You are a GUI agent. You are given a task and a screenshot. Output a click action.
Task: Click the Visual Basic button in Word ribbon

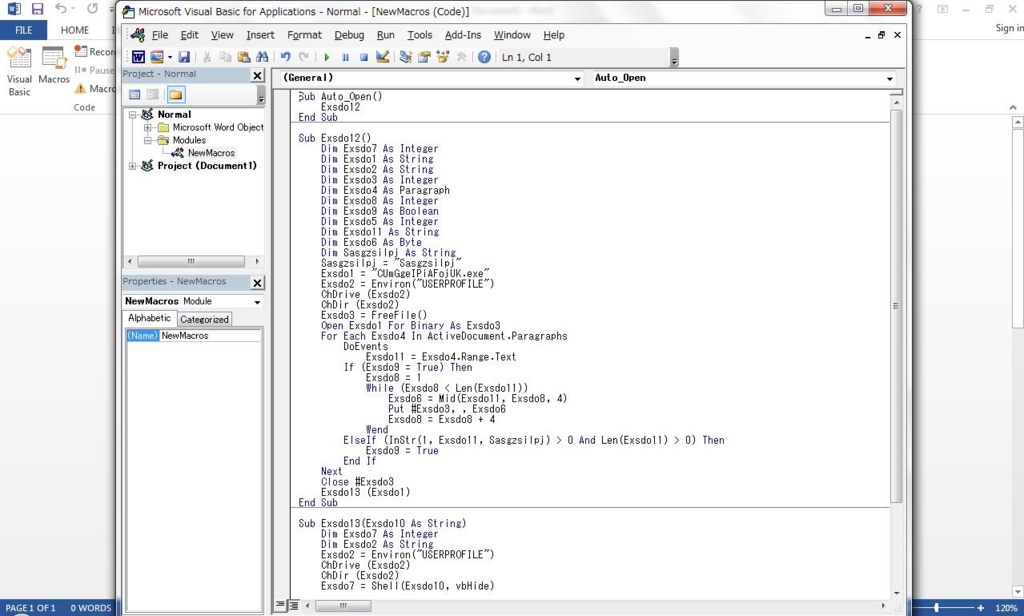click(19, 73)
